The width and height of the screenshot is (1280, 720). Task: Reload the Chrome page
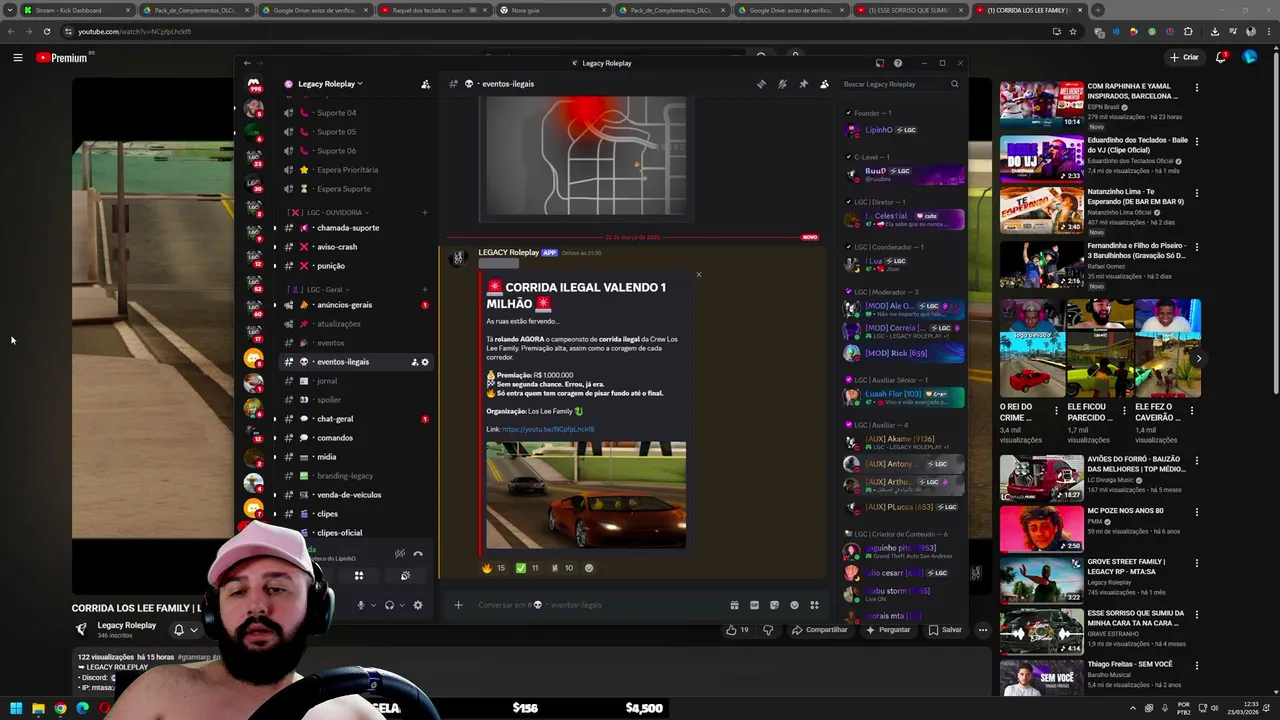pos(46,31)
